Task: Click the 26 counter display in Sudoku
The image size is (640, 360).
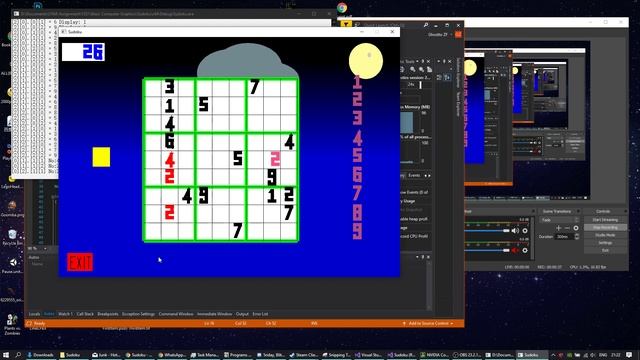Action: [83, 52]
